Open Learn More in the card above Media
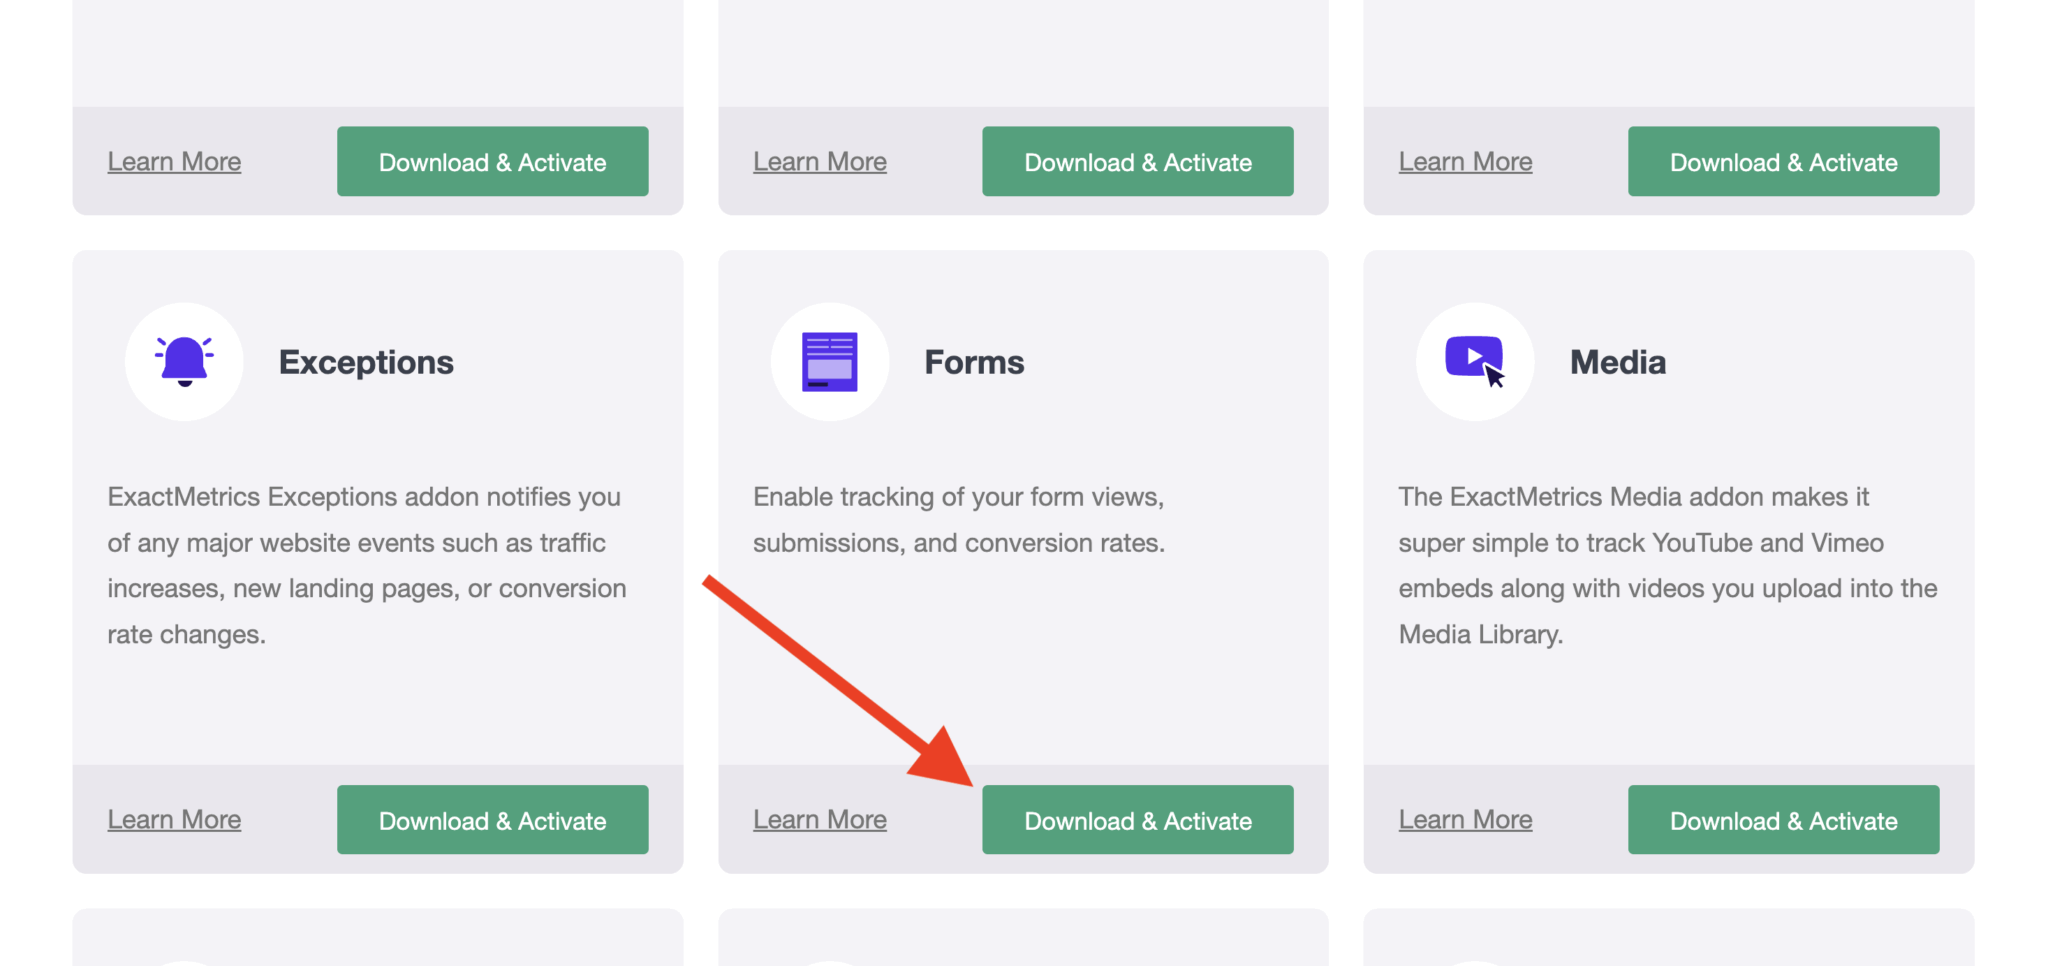The height and width of the screenshot is (966, 2048). 1465,161
